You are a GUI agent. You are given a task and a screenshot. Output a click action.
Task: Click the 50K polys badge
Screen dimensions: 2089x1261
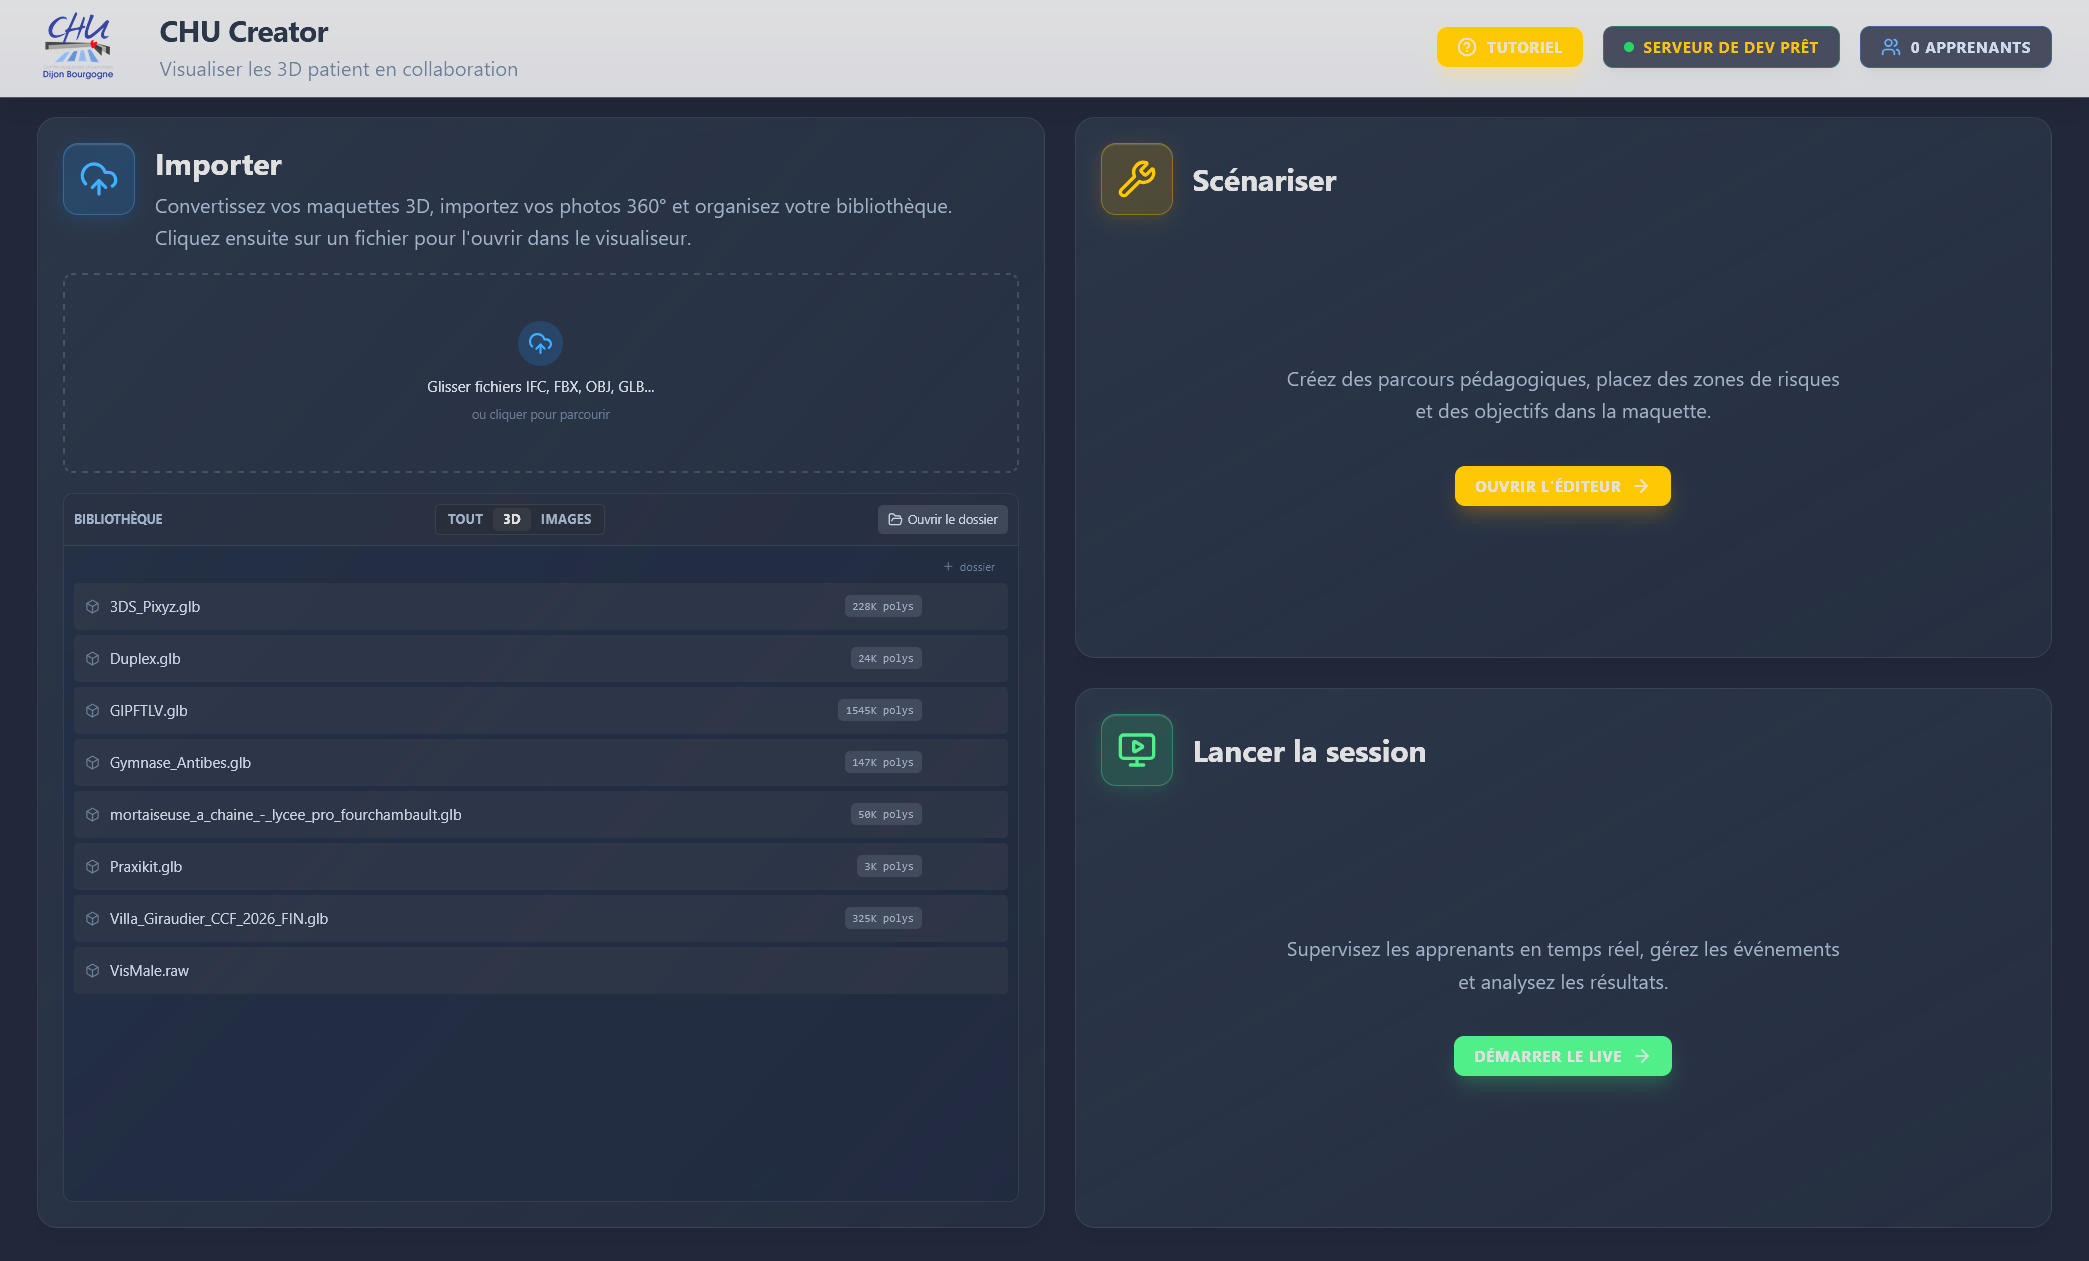tap(886, 815)
